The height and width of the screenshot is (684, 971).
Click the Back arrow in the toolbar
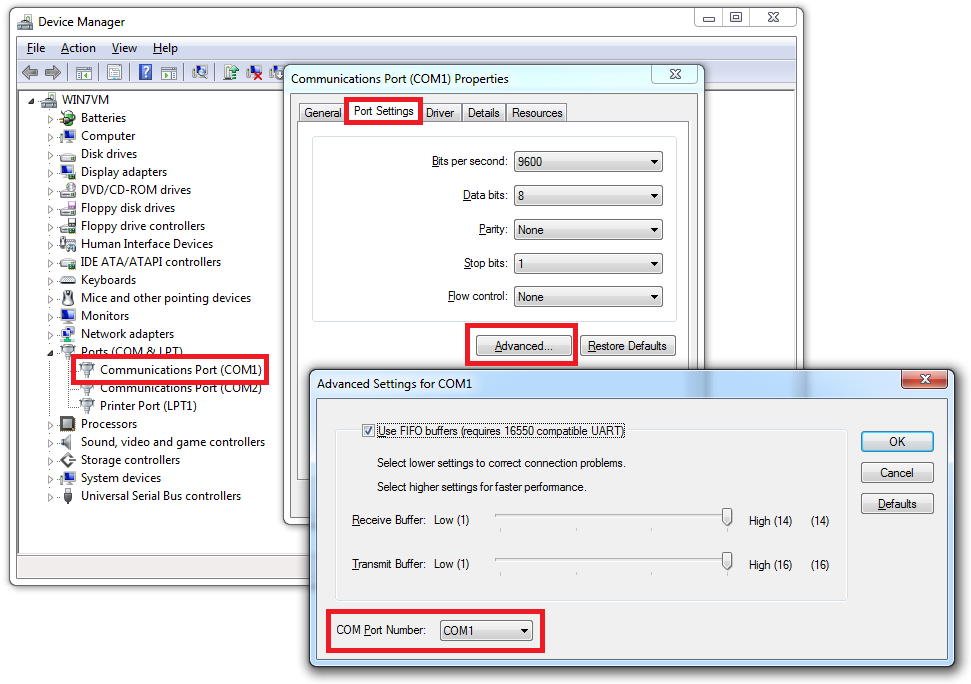[x=30, y=72]
